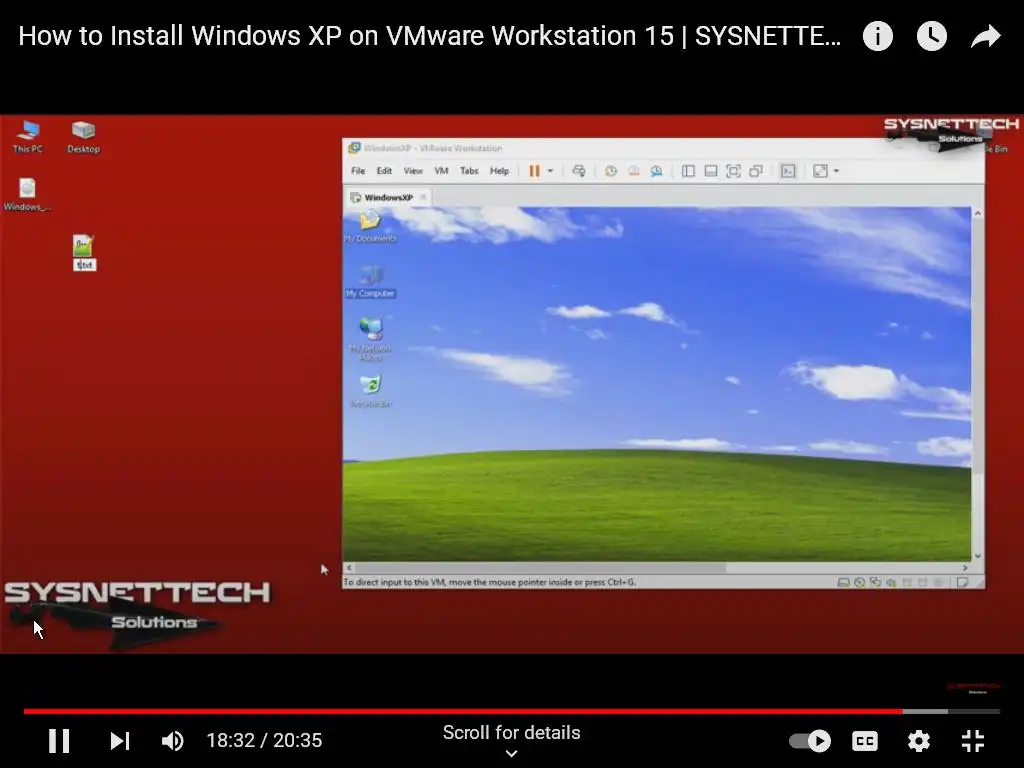Open the View menu in VMware

(413, 171)
